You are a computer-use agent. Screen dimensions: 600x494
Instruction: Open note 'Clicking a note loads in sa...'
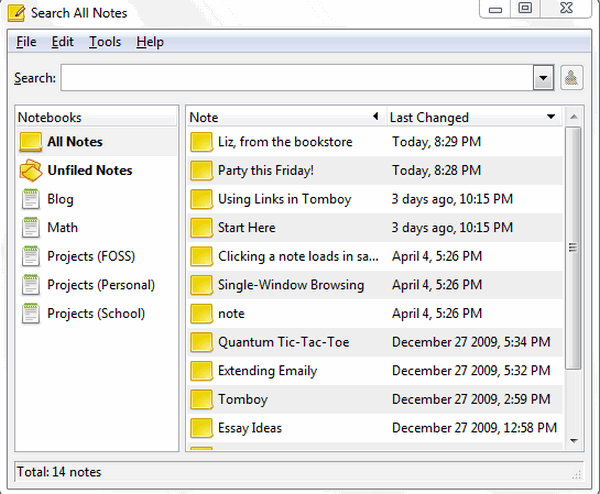(x=298, y=256)
